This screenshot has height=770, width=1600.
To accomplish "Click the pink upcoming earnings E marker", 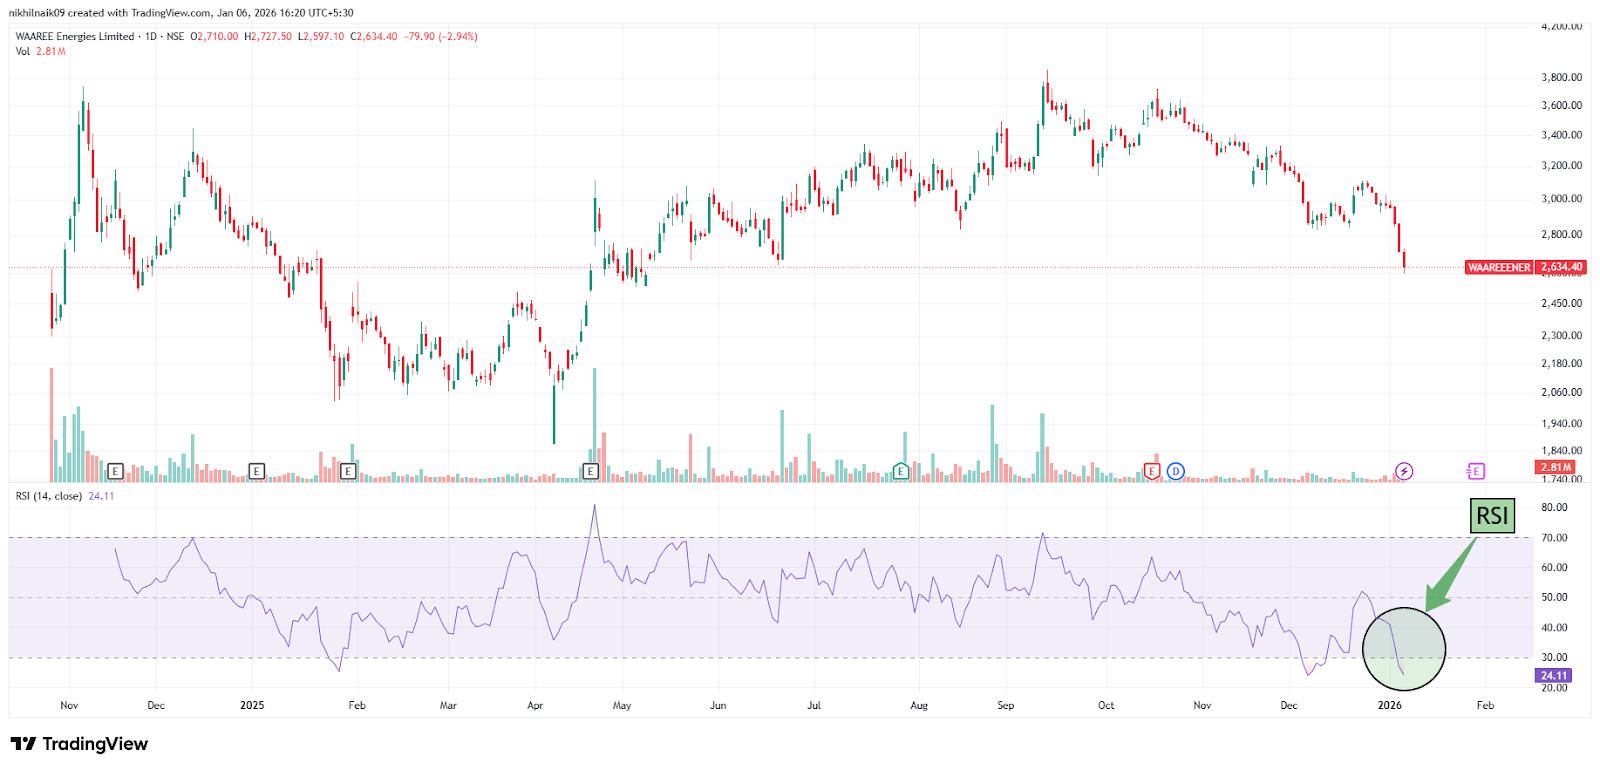I will [1476, 471].
